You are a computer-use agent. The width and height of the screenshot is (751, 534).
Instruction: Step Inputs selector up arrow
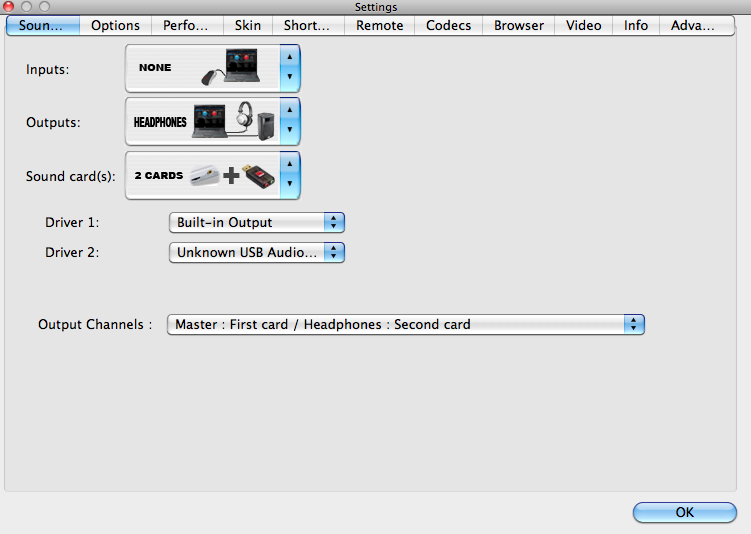coord(290,57)
